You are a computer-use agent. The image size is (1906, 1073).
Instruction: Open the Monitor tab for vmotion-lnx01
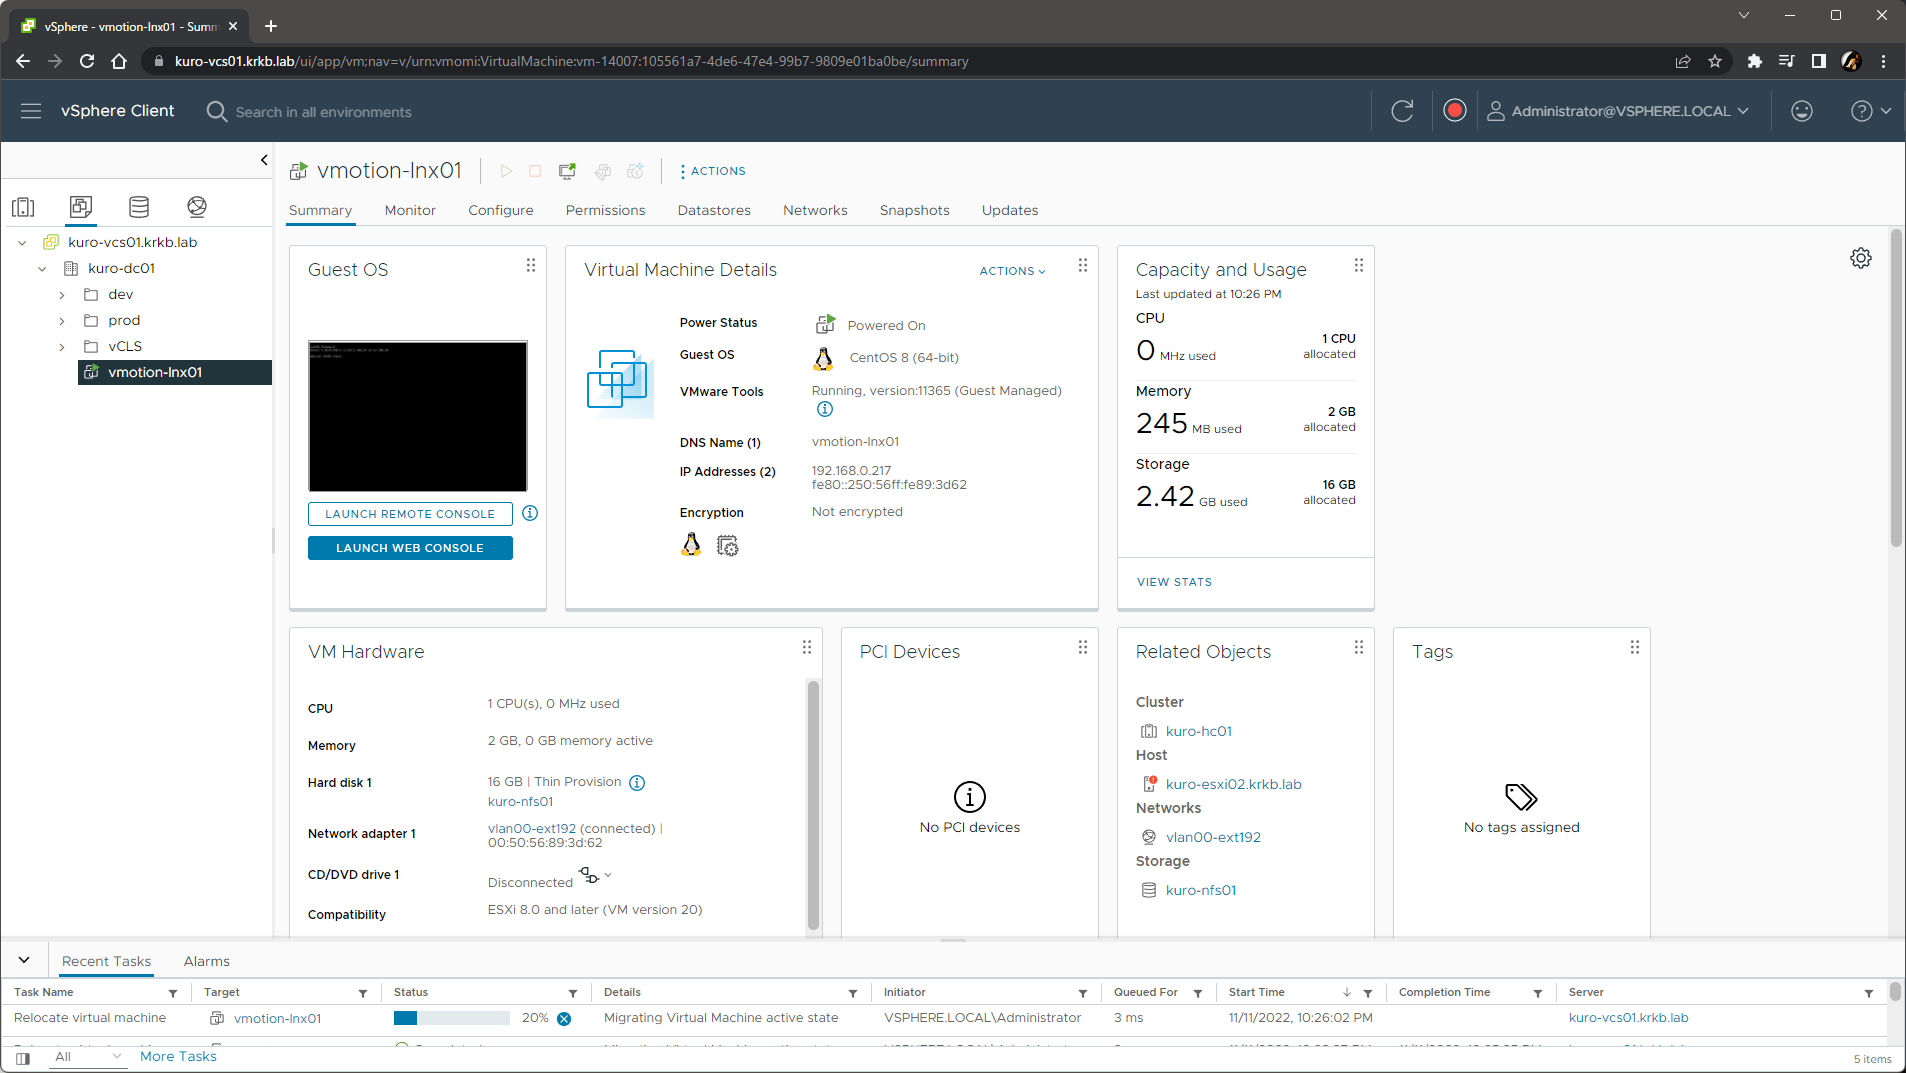coord(409,210)
